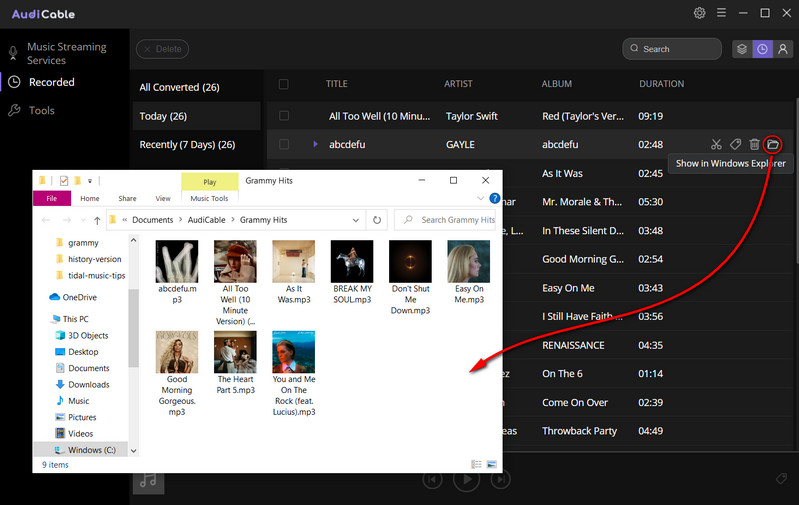Click Throwback Party album cell
The width and height of the screenshot is (799, 505).
coord(579,431)
